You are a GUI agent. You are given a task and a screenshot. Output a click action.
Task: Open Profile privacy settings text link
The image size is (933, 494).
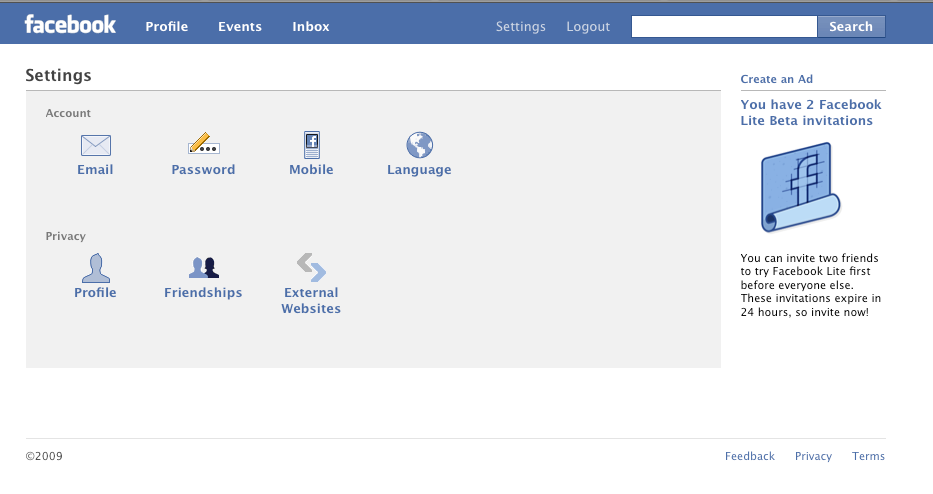[x=95, y=293]
